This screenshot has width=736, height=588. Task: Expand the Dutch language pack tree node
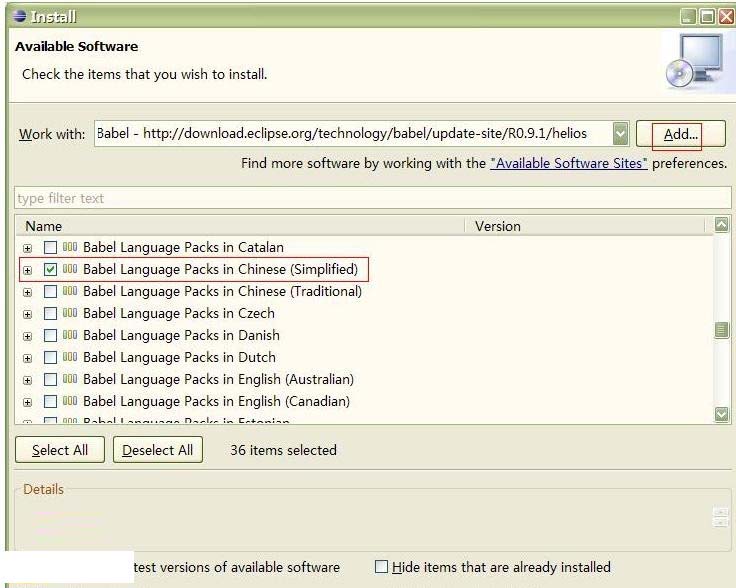click(28, 359)
